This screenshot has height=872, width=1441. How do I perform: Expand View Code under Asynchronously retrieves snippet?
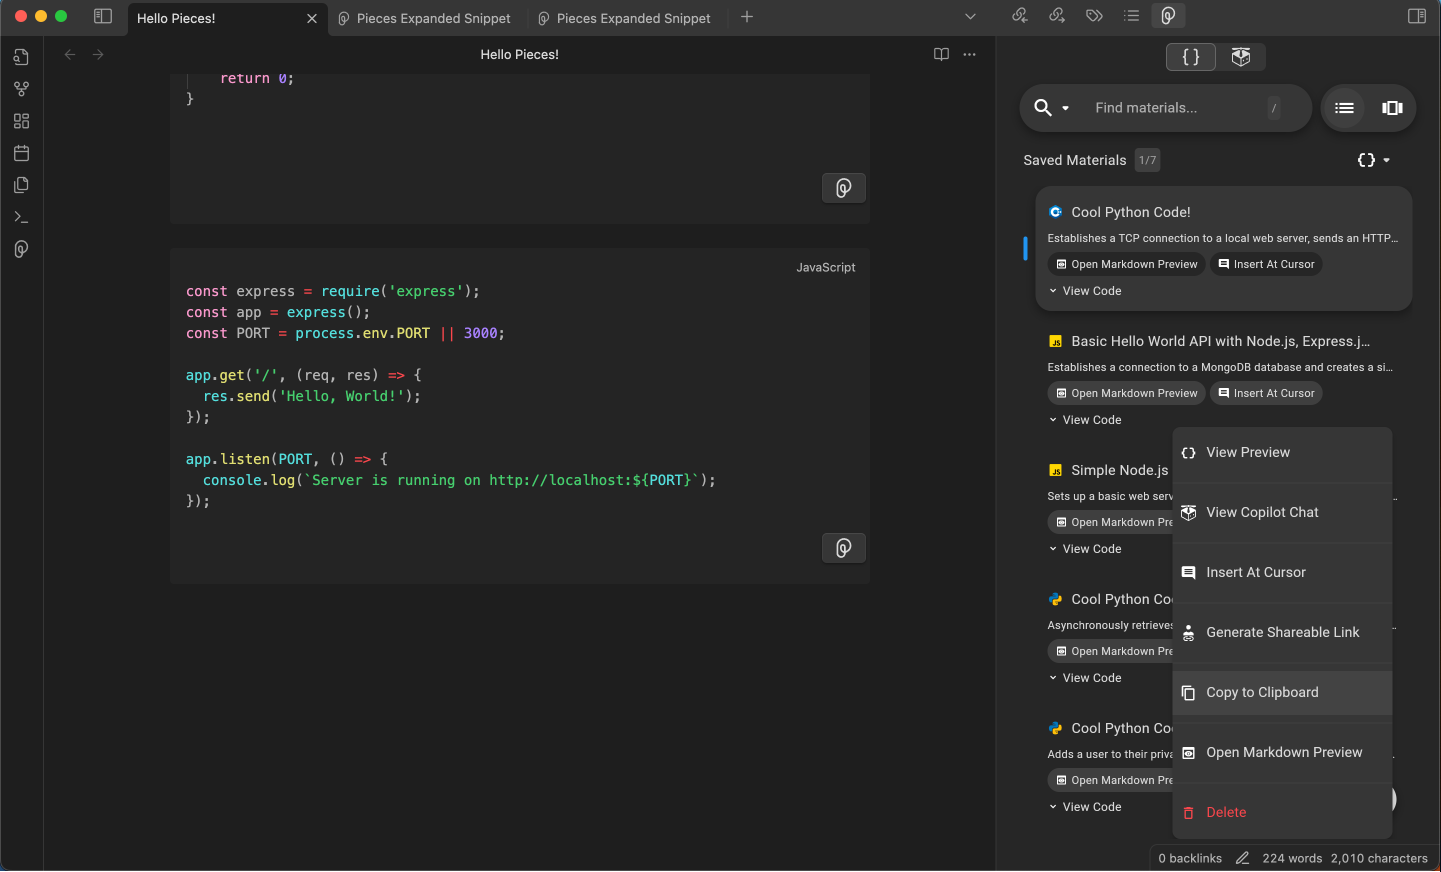[x=1085, y=678]
